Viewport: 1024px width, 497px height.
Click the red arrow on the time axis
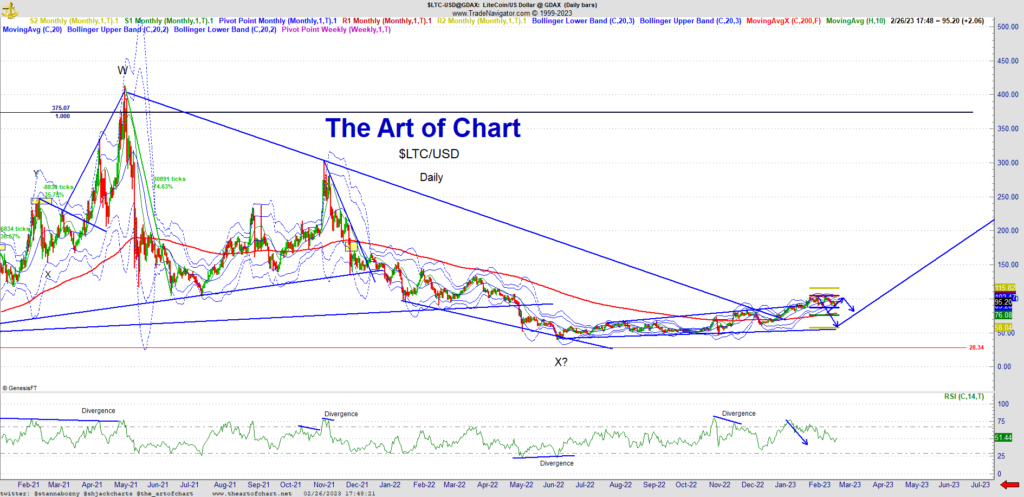[1013, 481]
